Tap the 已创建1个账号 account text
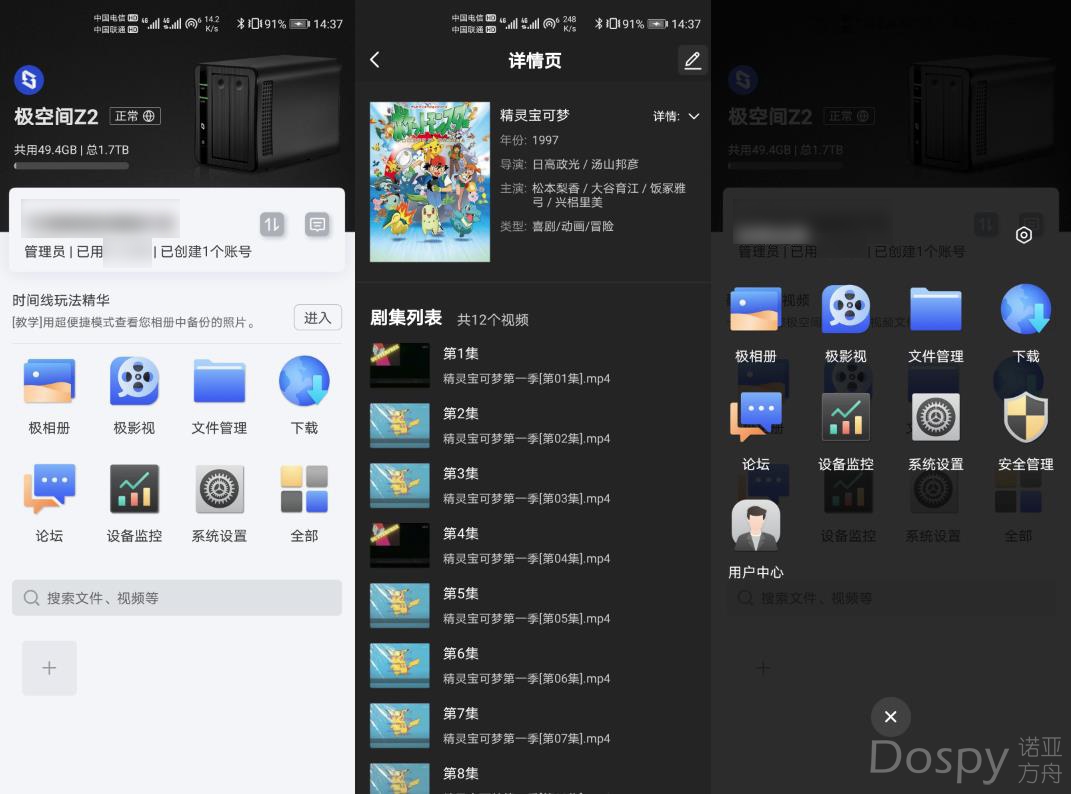The height and width of the screenshot is (794, 1071). (206, 251)
